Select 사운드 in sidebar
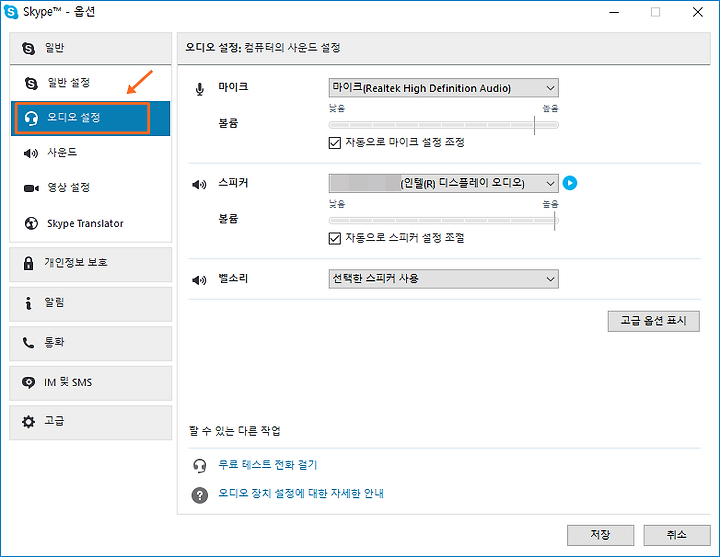Screen dimensions: 720x557 click(90, 153)
